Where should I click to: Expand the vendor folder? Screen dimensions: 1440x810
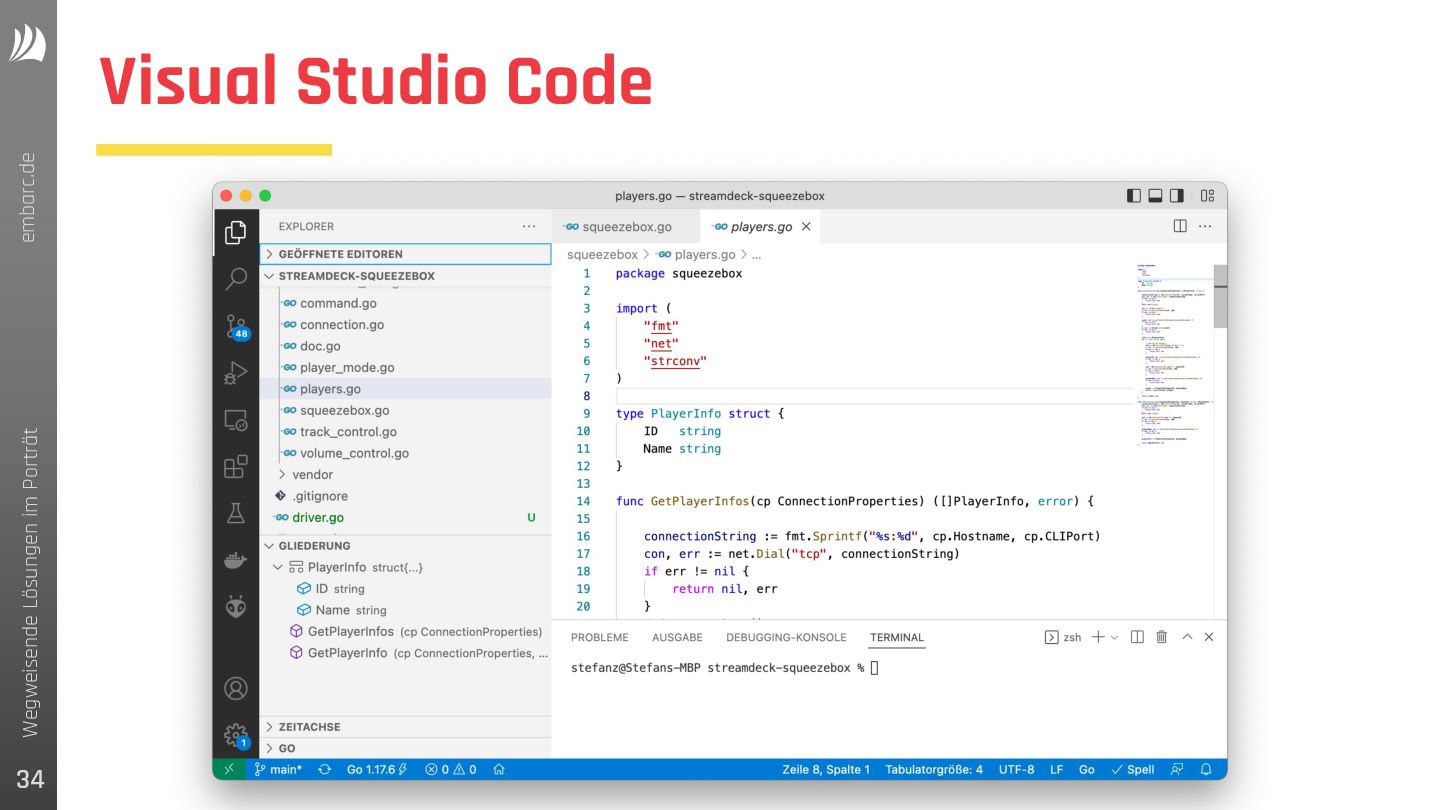(x=405, y=475)
